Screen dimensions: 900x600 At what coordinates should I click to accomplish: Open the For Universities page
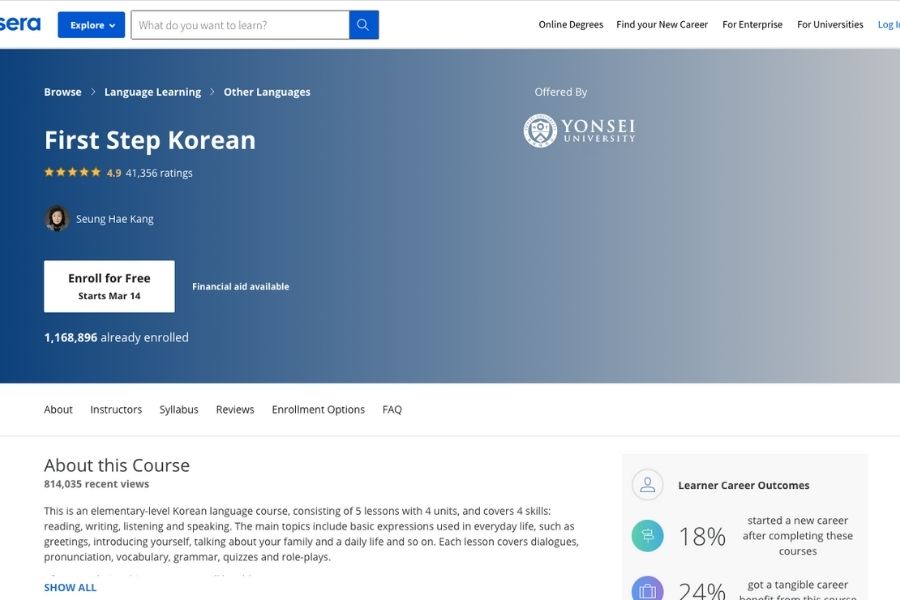(x=830, y=25)
